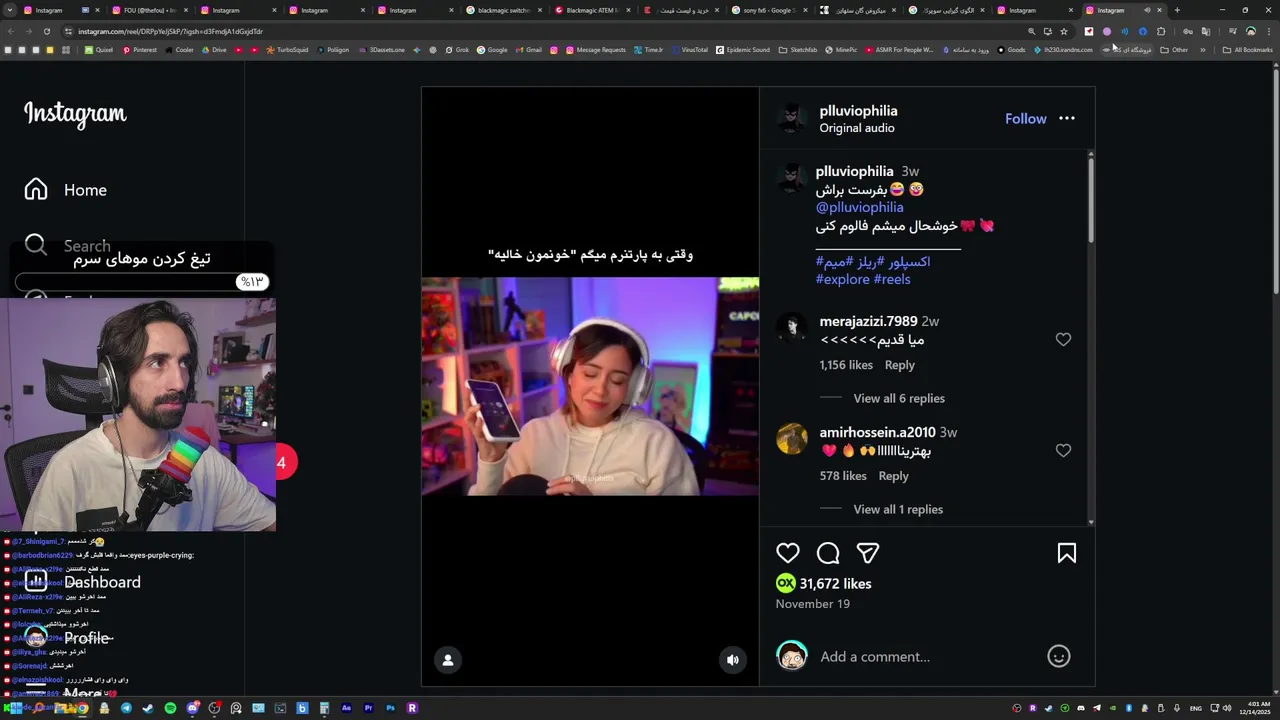Reply to amirhossein.a2010's comment
Viewport: 1280px width, 720px height.
tap(893, 476)
